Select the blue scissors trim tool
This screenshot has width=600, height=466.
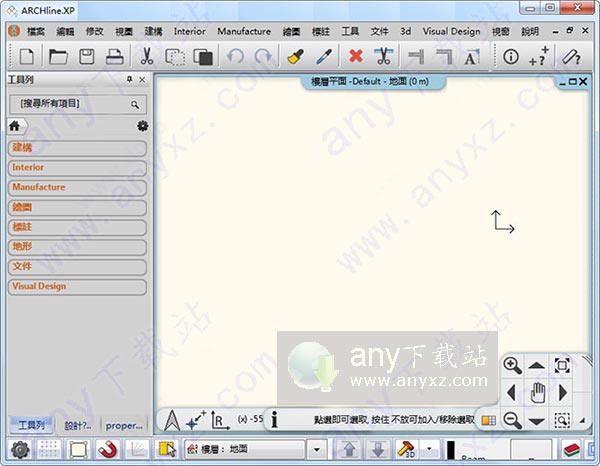(384, 56)
